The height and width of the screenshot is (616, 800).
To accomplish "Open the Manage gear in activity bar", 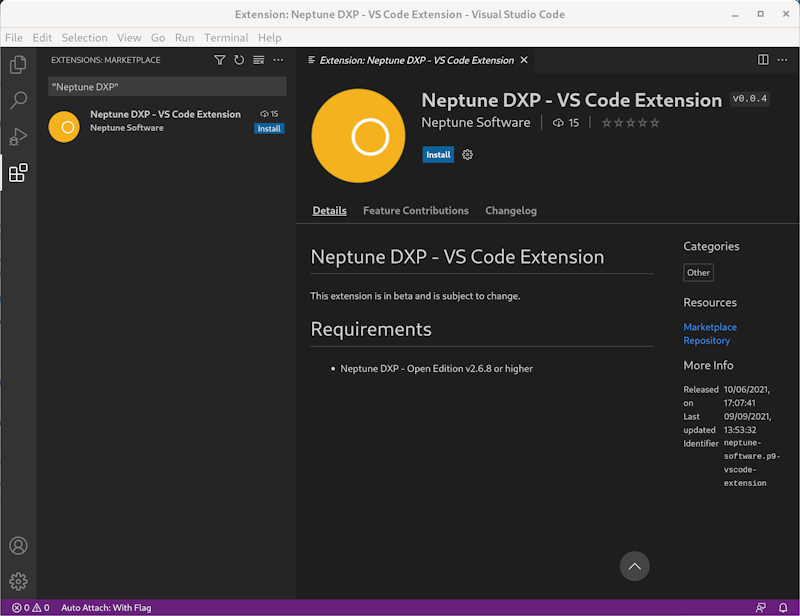I will pyautogui.click(x=18, y=581).
